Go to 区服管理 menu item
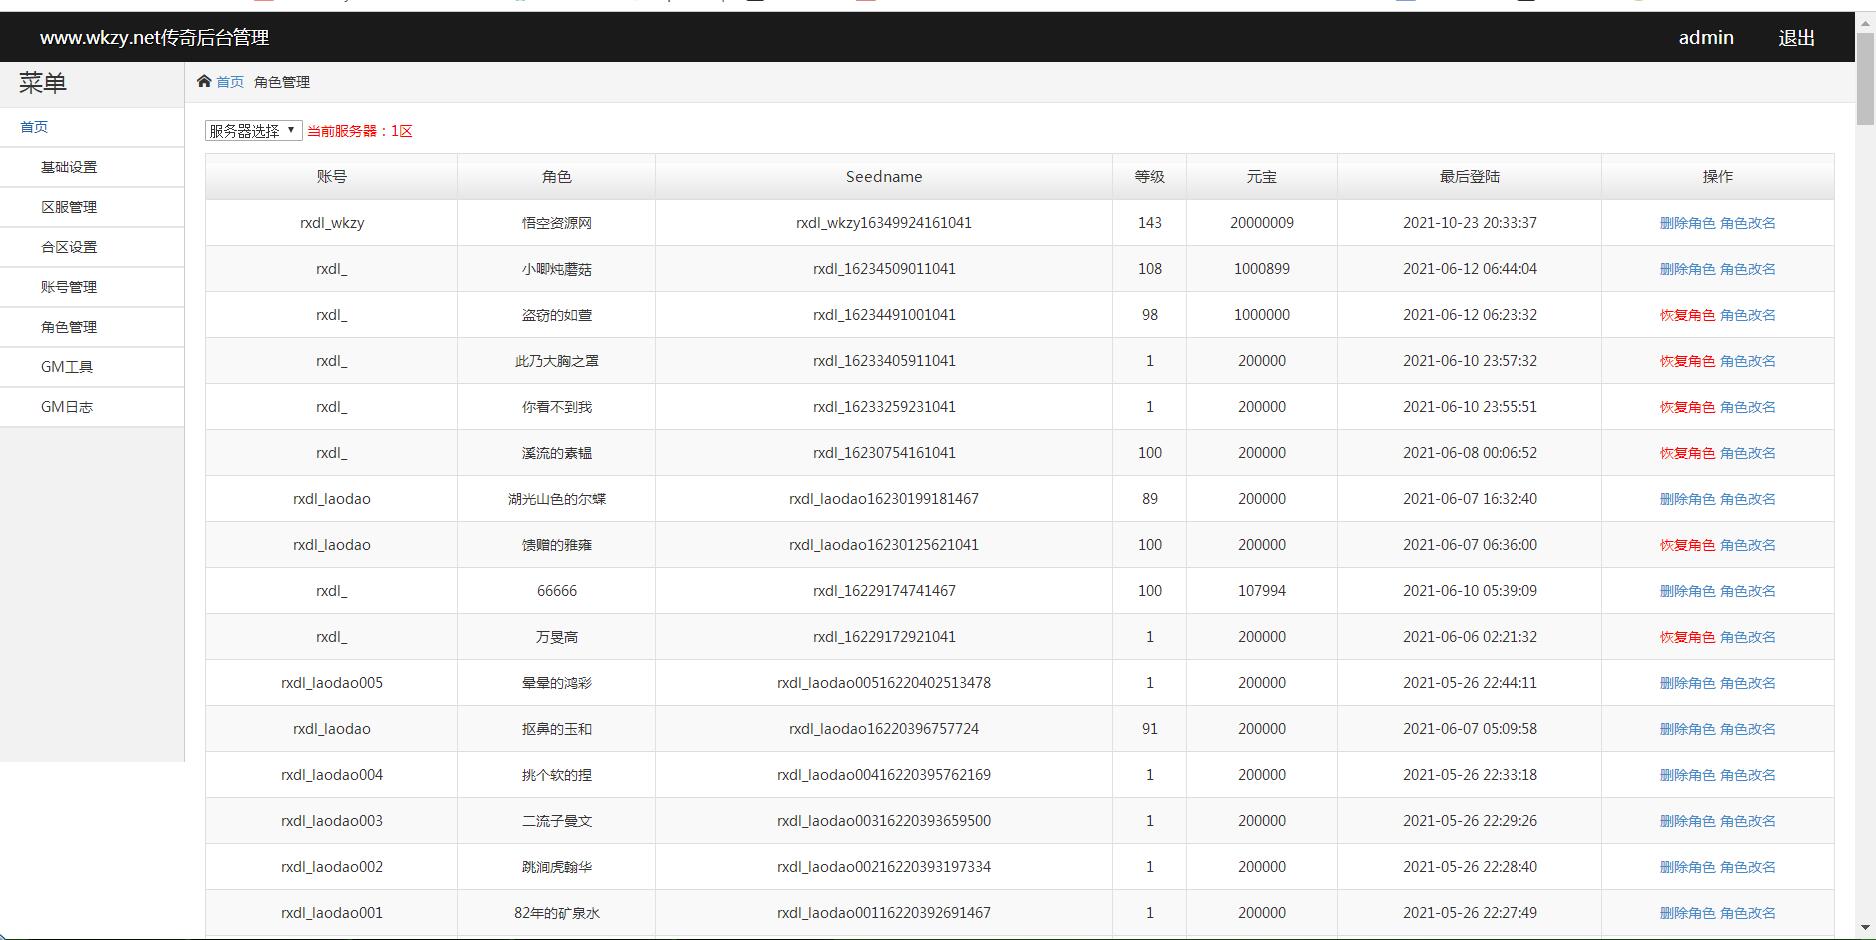Screen dimensions: 1876x940 pyautogui.click(x=69, y=207)
